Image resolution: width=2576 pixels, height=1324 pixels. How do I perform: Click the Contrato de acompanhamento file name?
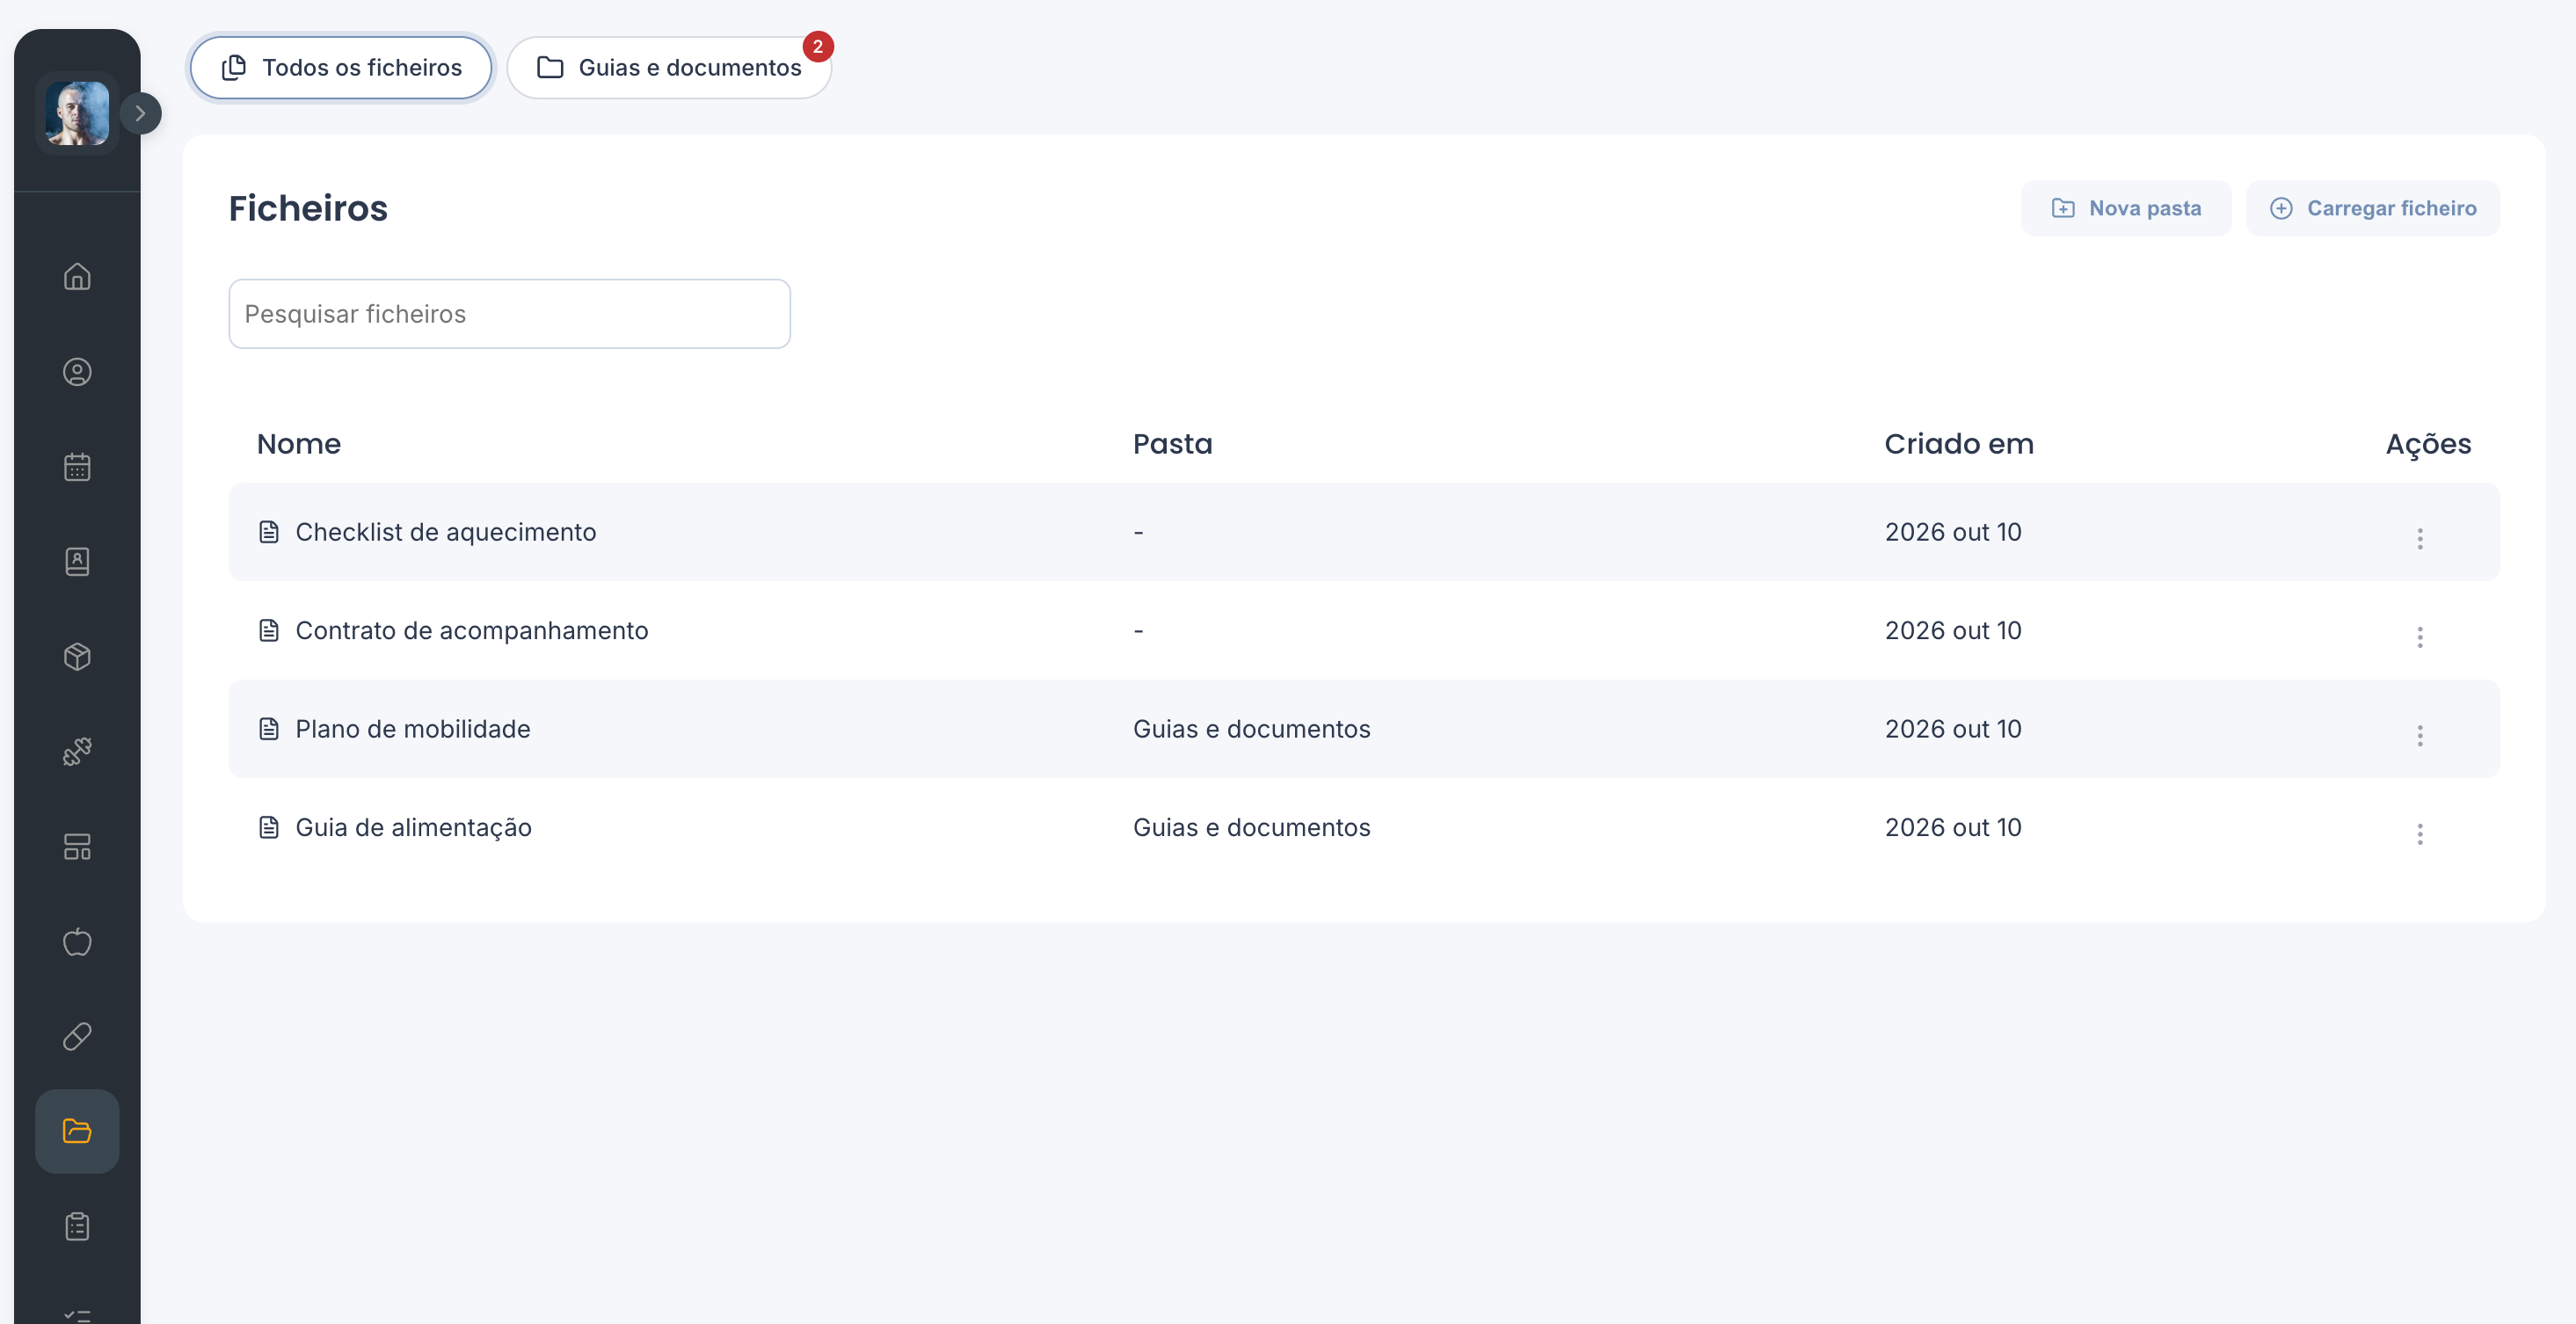[x=472, y=630]
